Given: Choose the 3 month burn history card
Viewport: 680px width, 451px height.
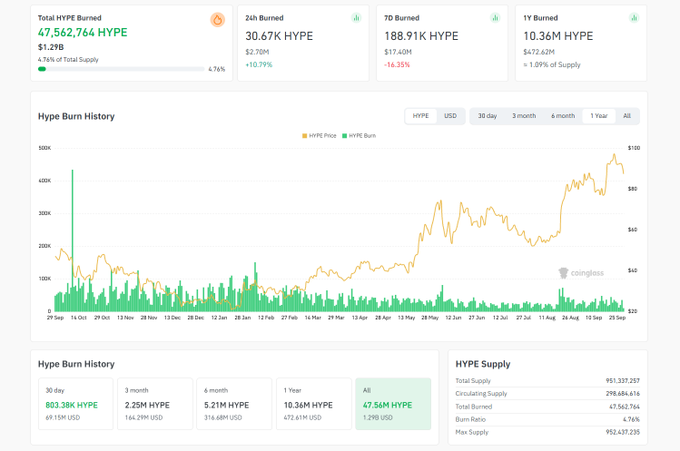Looking at the screenshot, I should [155, 404].
